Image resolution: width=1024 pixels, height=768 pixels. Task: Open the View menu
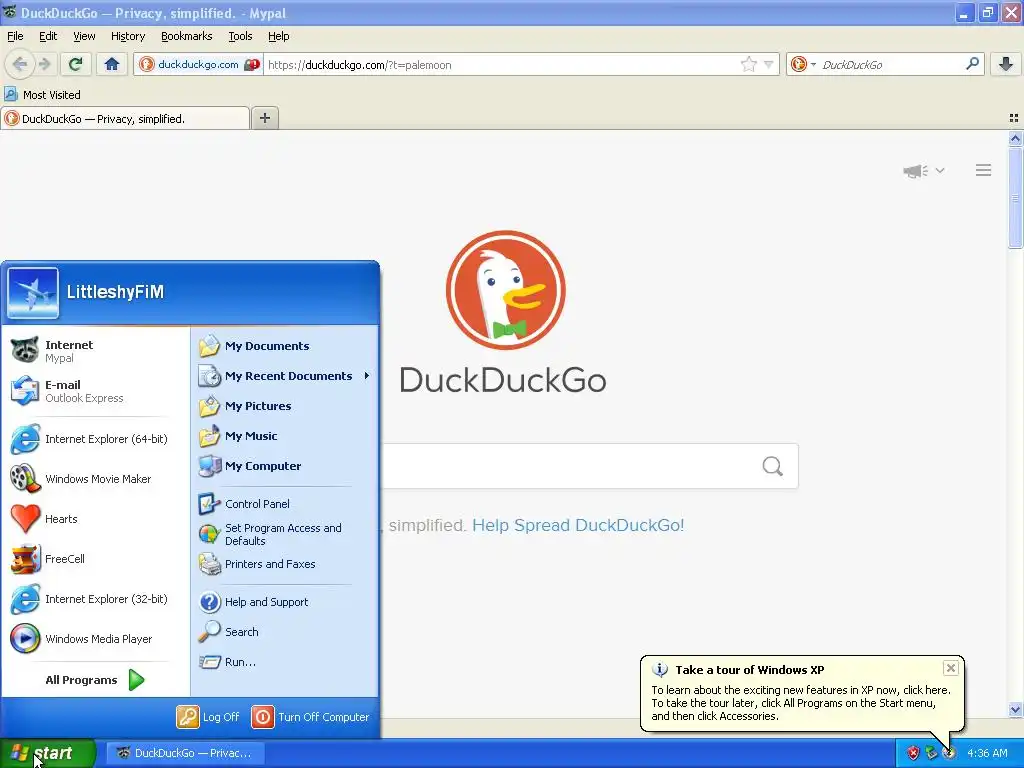pos(84,36)
